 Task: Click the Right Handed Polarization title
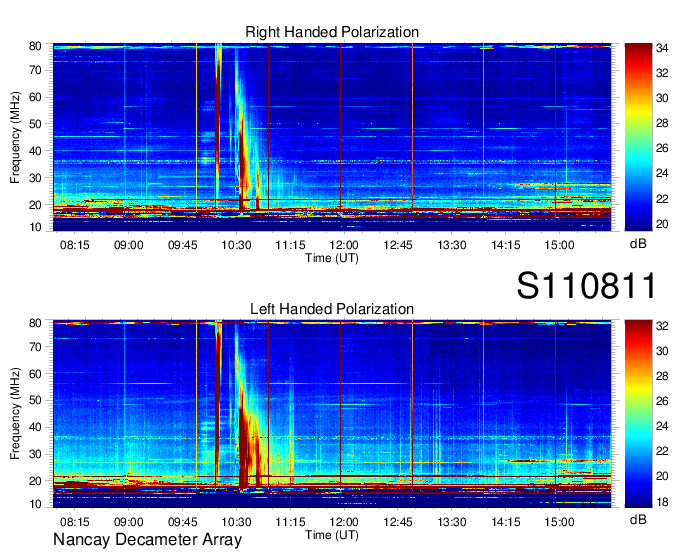(x=332, y=32)
